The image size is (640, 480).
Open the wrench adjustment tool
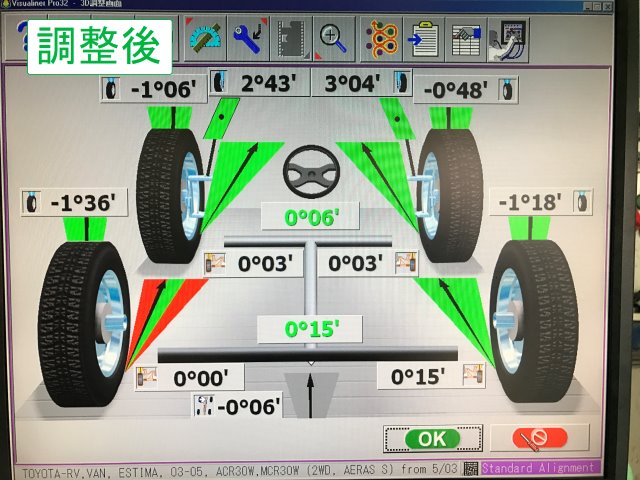246,37
